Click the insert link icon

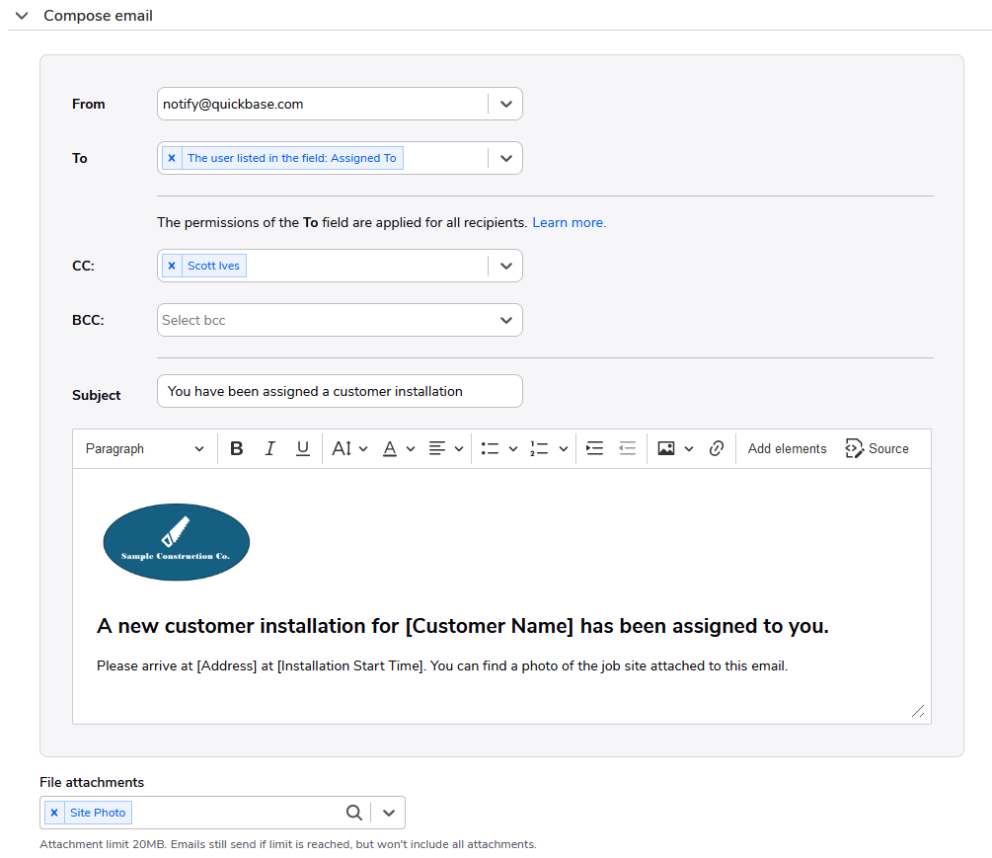pos(716,449)
